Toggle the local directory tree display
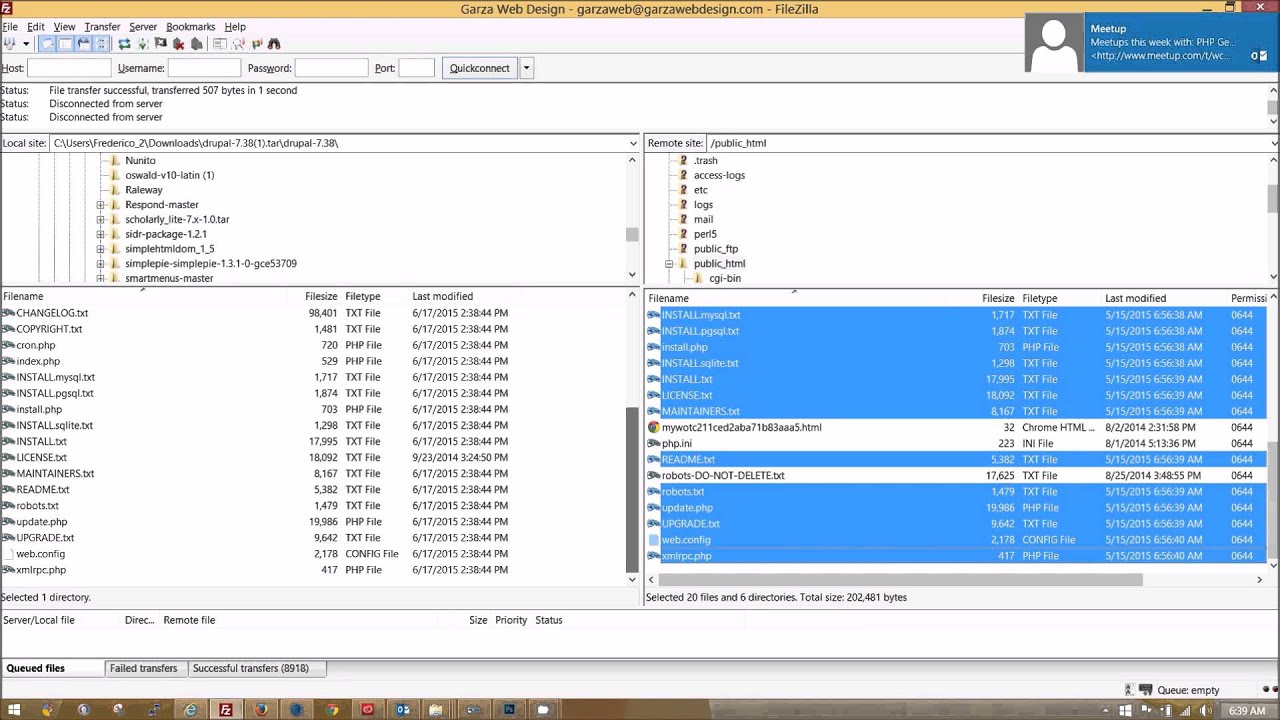 click(x=65, y=44)
